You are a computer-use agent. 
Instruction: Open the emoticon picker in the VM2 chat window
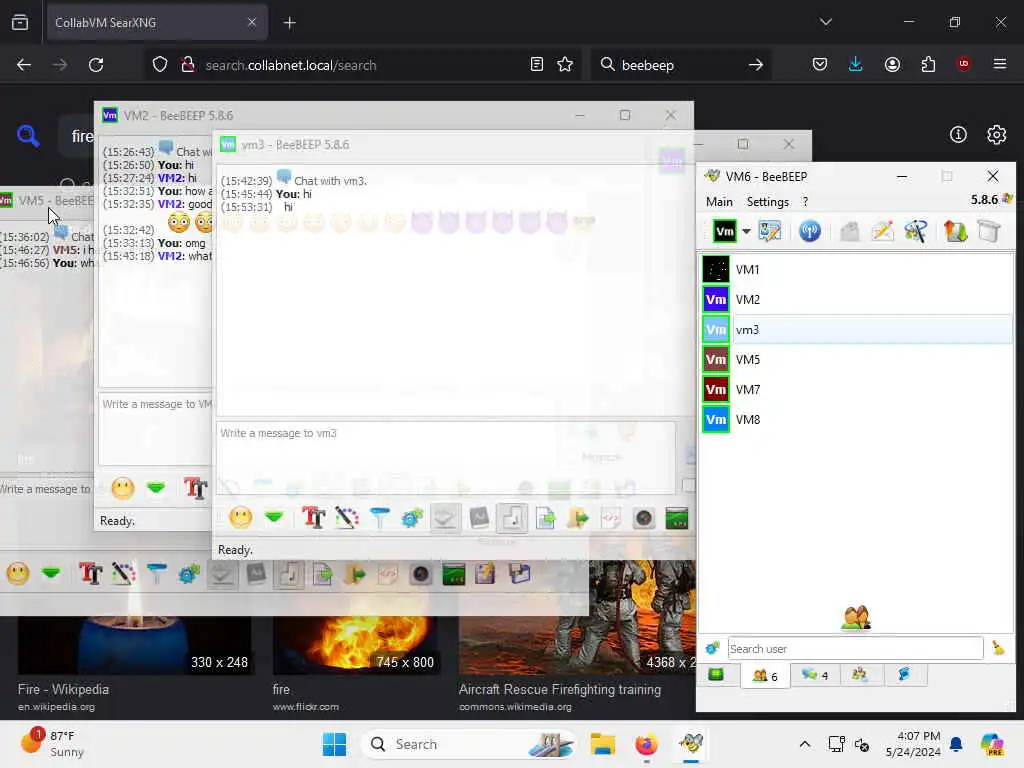123,488
